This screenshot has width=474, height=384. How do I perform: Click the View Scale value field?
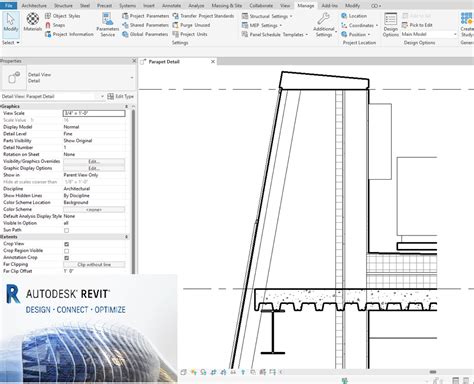click(x=94, y=113)
